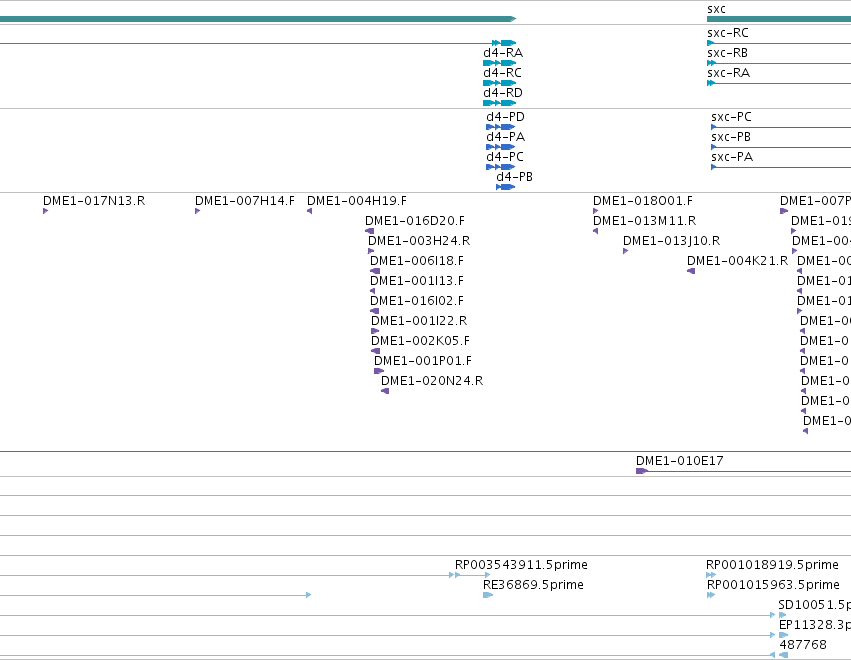This screenshot has width=851, height=660.
Task: Select the 487768 feature label
Action: [803, 645]
